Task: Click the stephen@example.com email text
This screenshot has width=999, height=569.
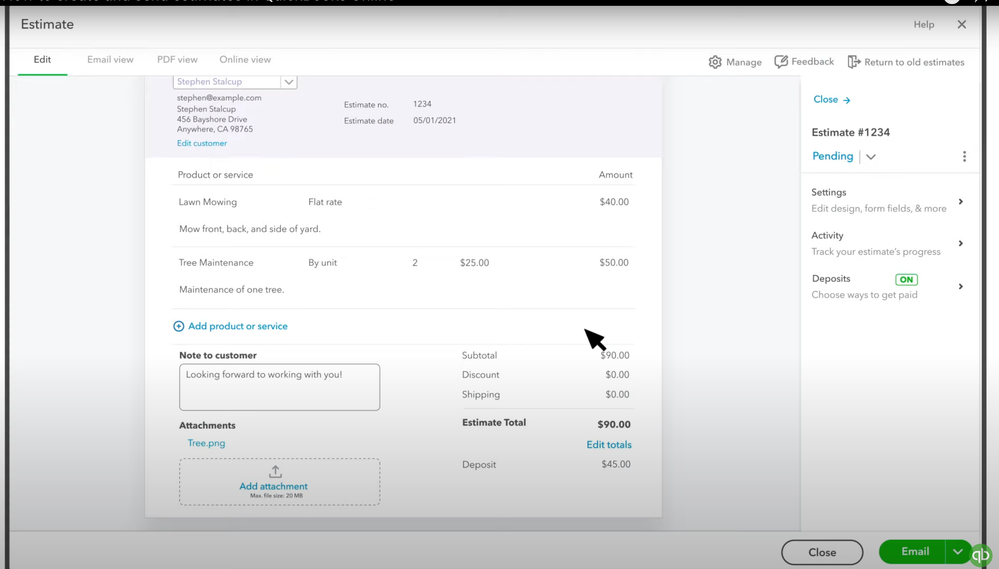Action: click(x=219, y=98)
